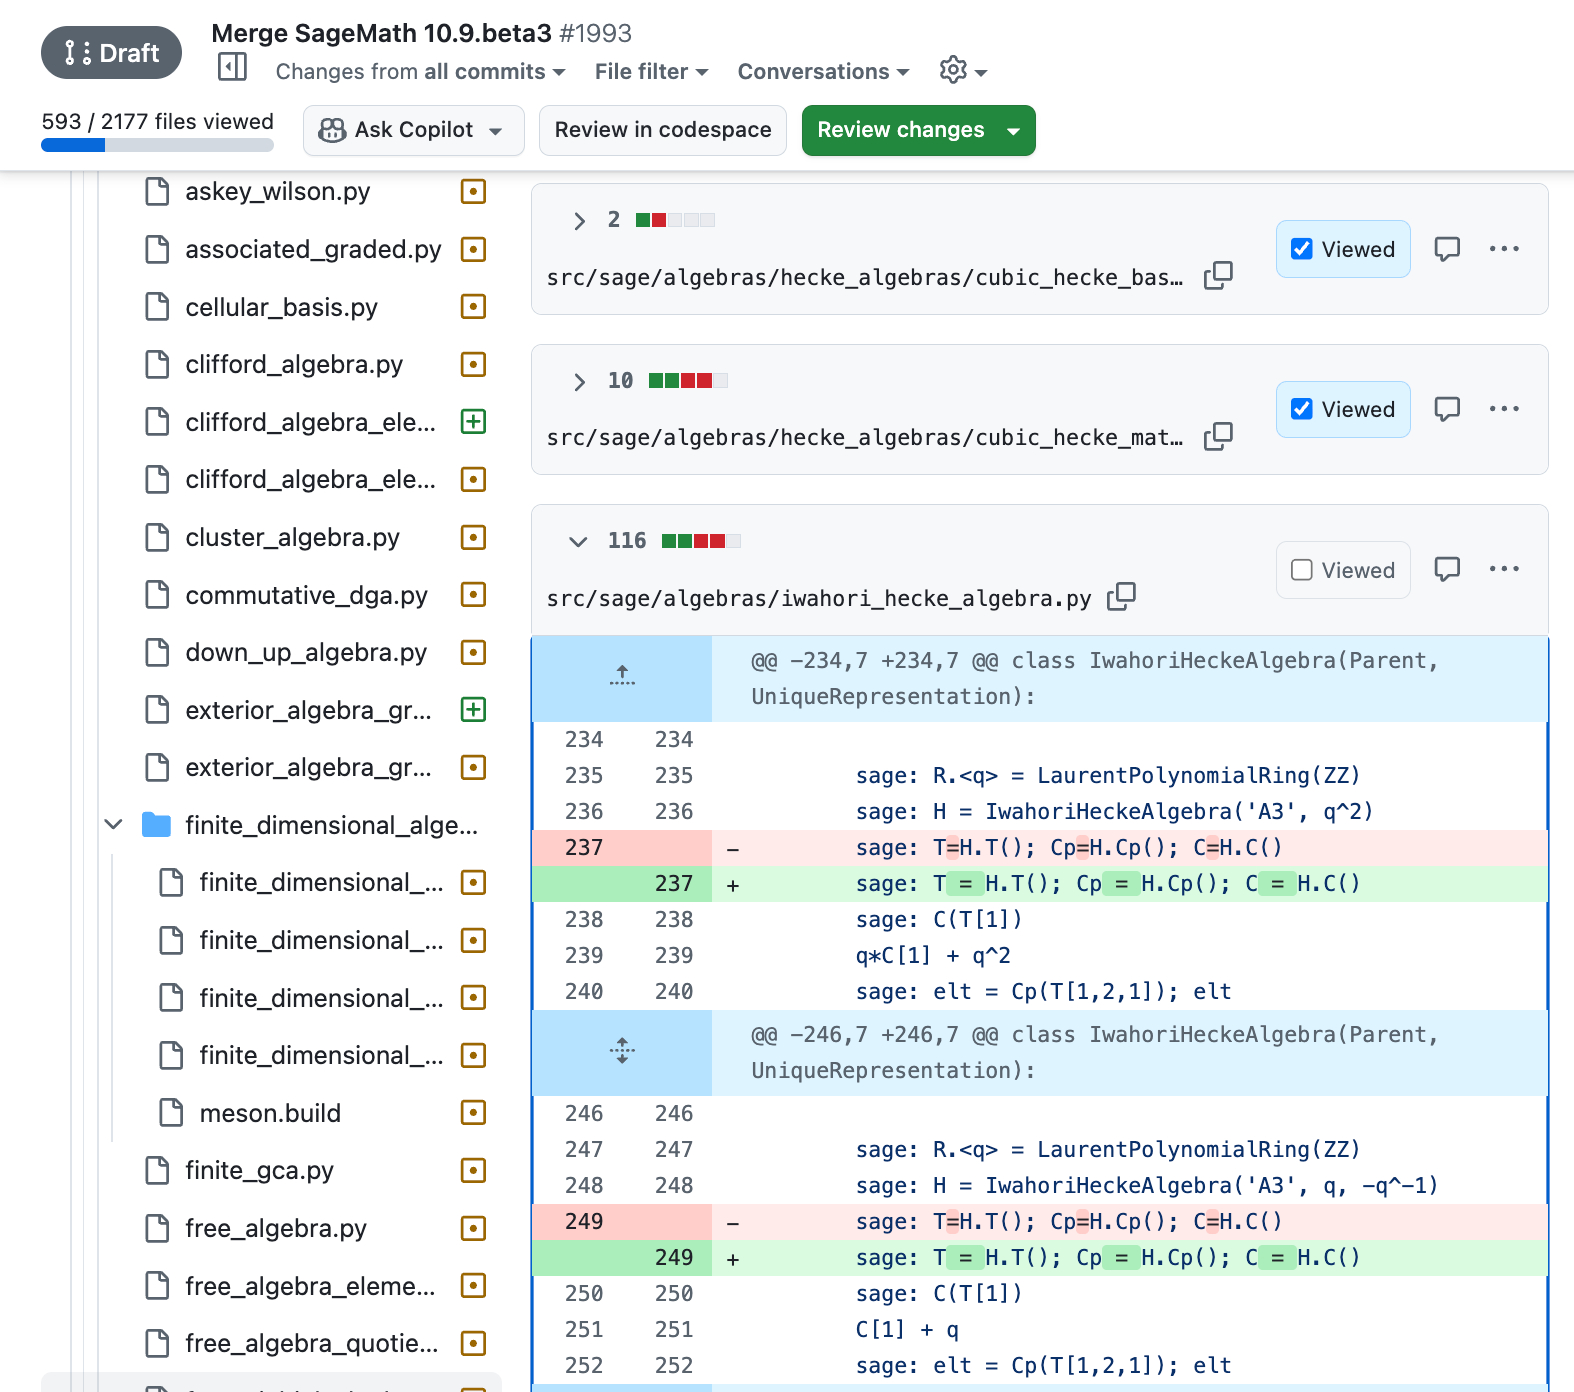Image resolution: width=1574 pixels, height=1392 pixels.
Task: Collapse the iwahori_hecke_algebra.py diff
Action: click(x=578, y=541)
